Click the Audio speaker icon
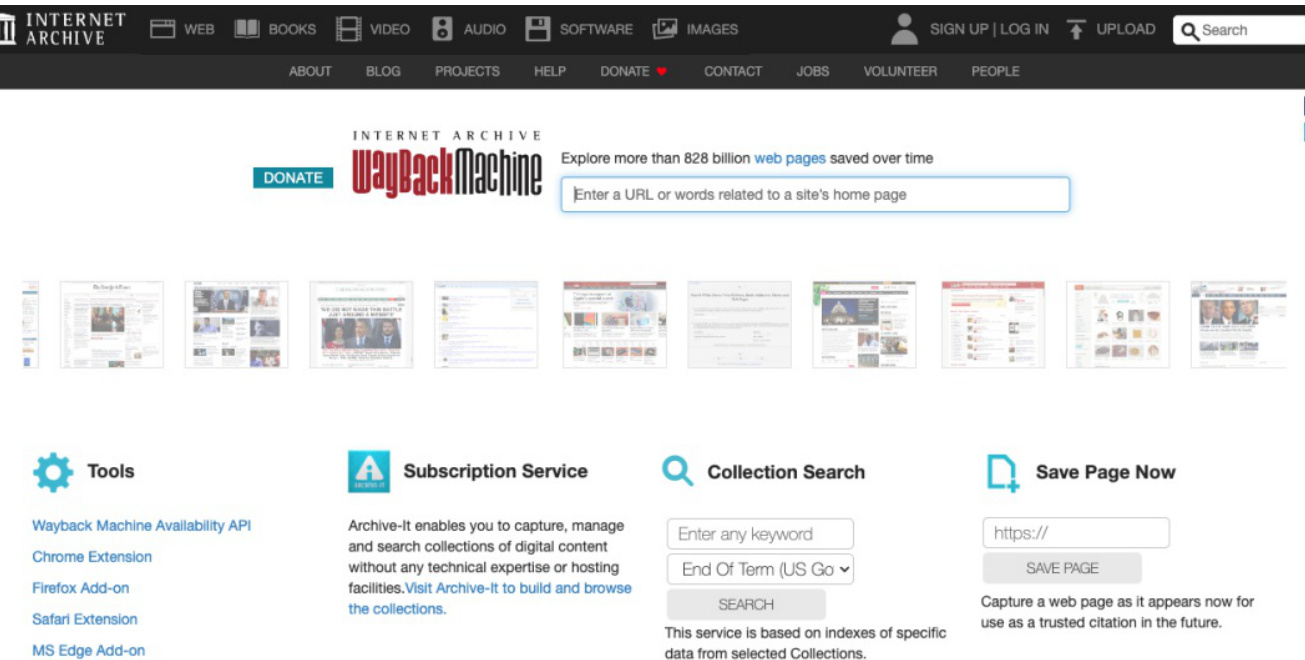1305x660 pixels. click(x=443, y=29)
